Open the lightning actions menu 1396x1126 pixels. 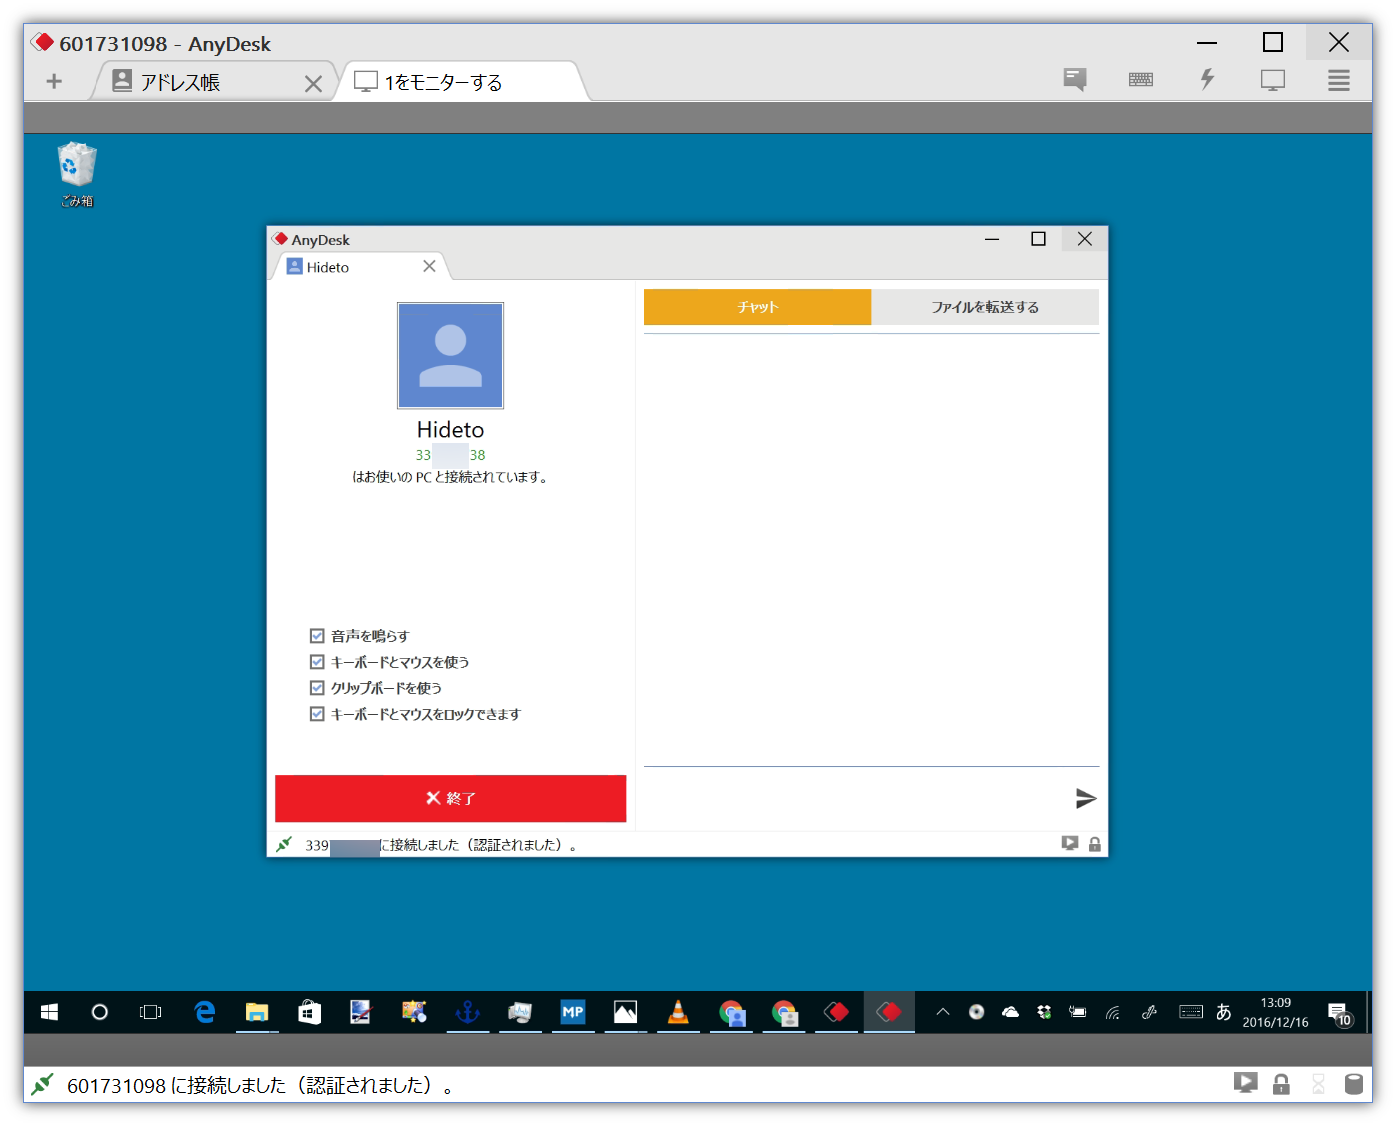pyautogui.click(x=1207, y=79)
